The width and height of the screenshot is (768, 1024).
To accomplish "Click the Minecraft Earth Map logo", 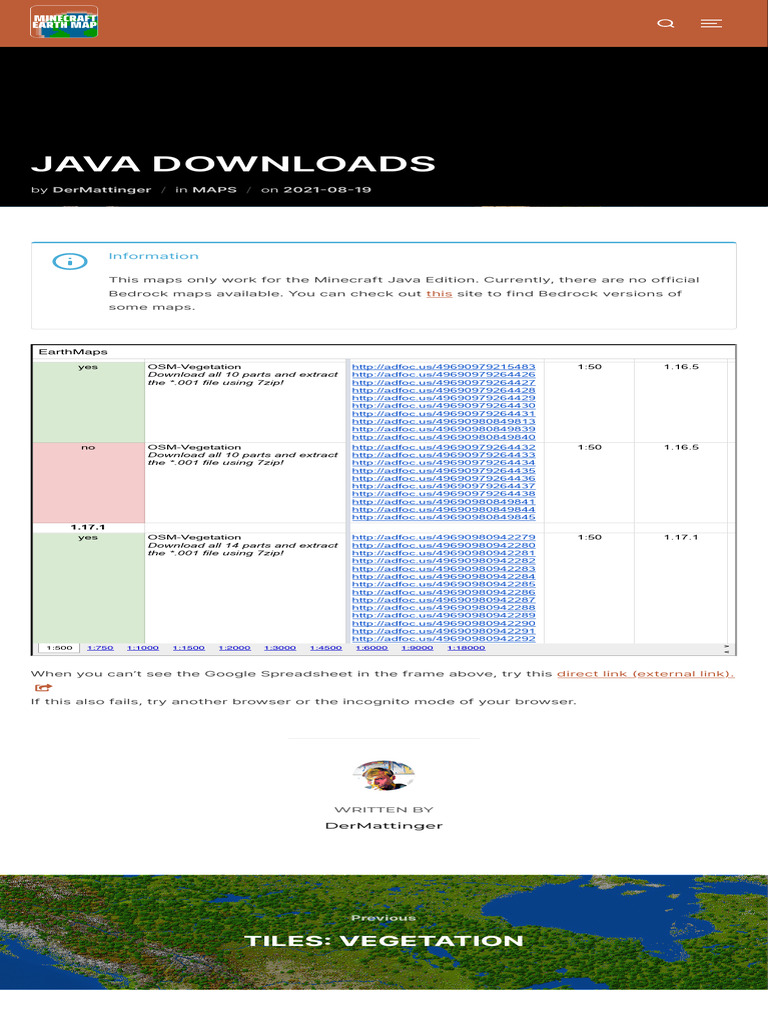I will [64, 22].
